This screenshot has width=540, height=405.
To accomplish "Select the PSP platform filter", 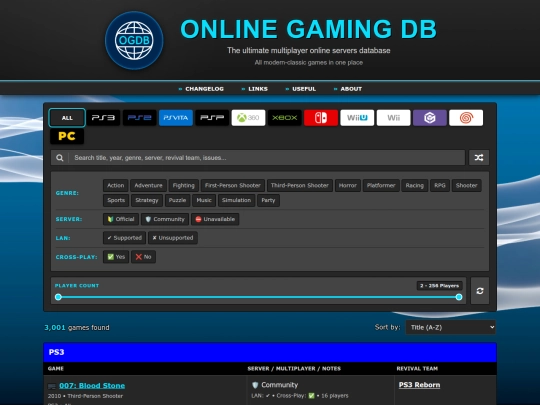I will click(212, 118).
